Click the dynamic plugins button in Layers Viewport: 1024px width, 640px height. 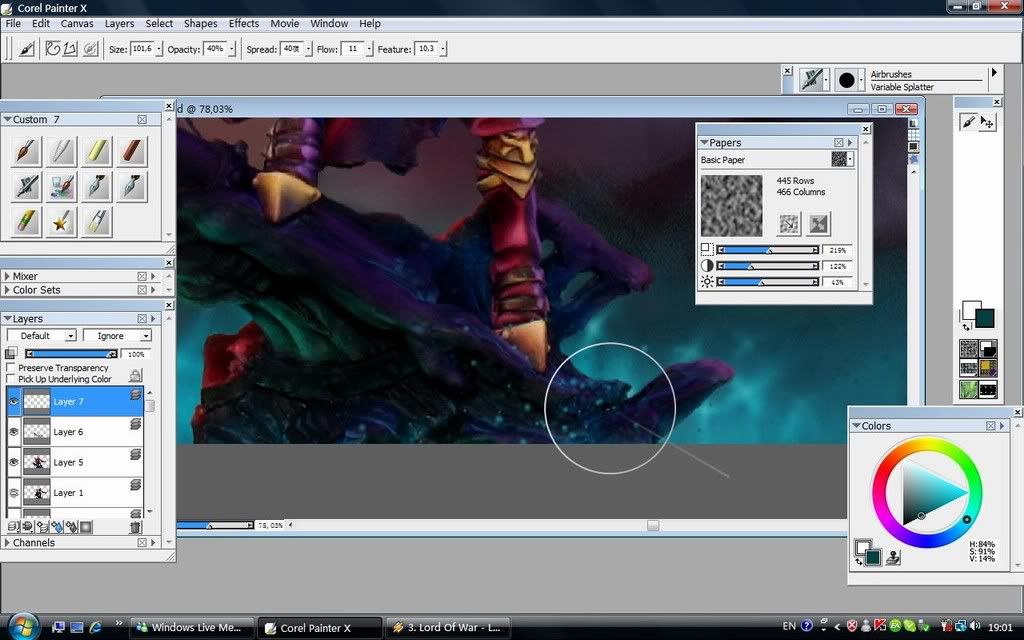[x=27, y=526]
